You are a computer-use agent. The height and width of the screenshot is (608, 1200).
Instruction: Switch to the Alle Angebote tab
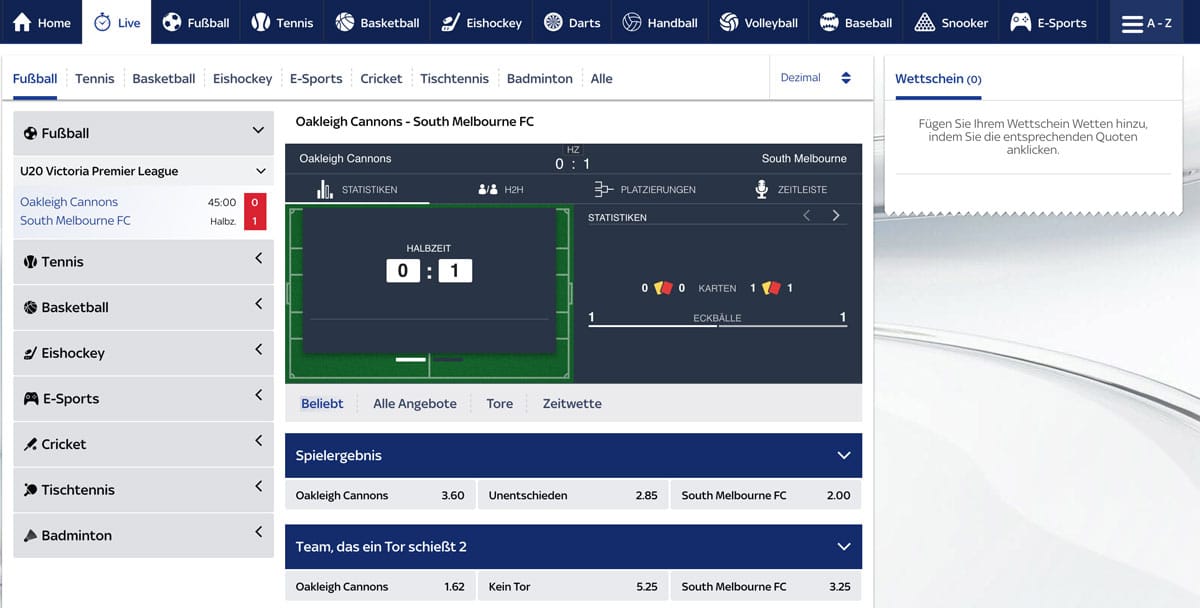414,404
